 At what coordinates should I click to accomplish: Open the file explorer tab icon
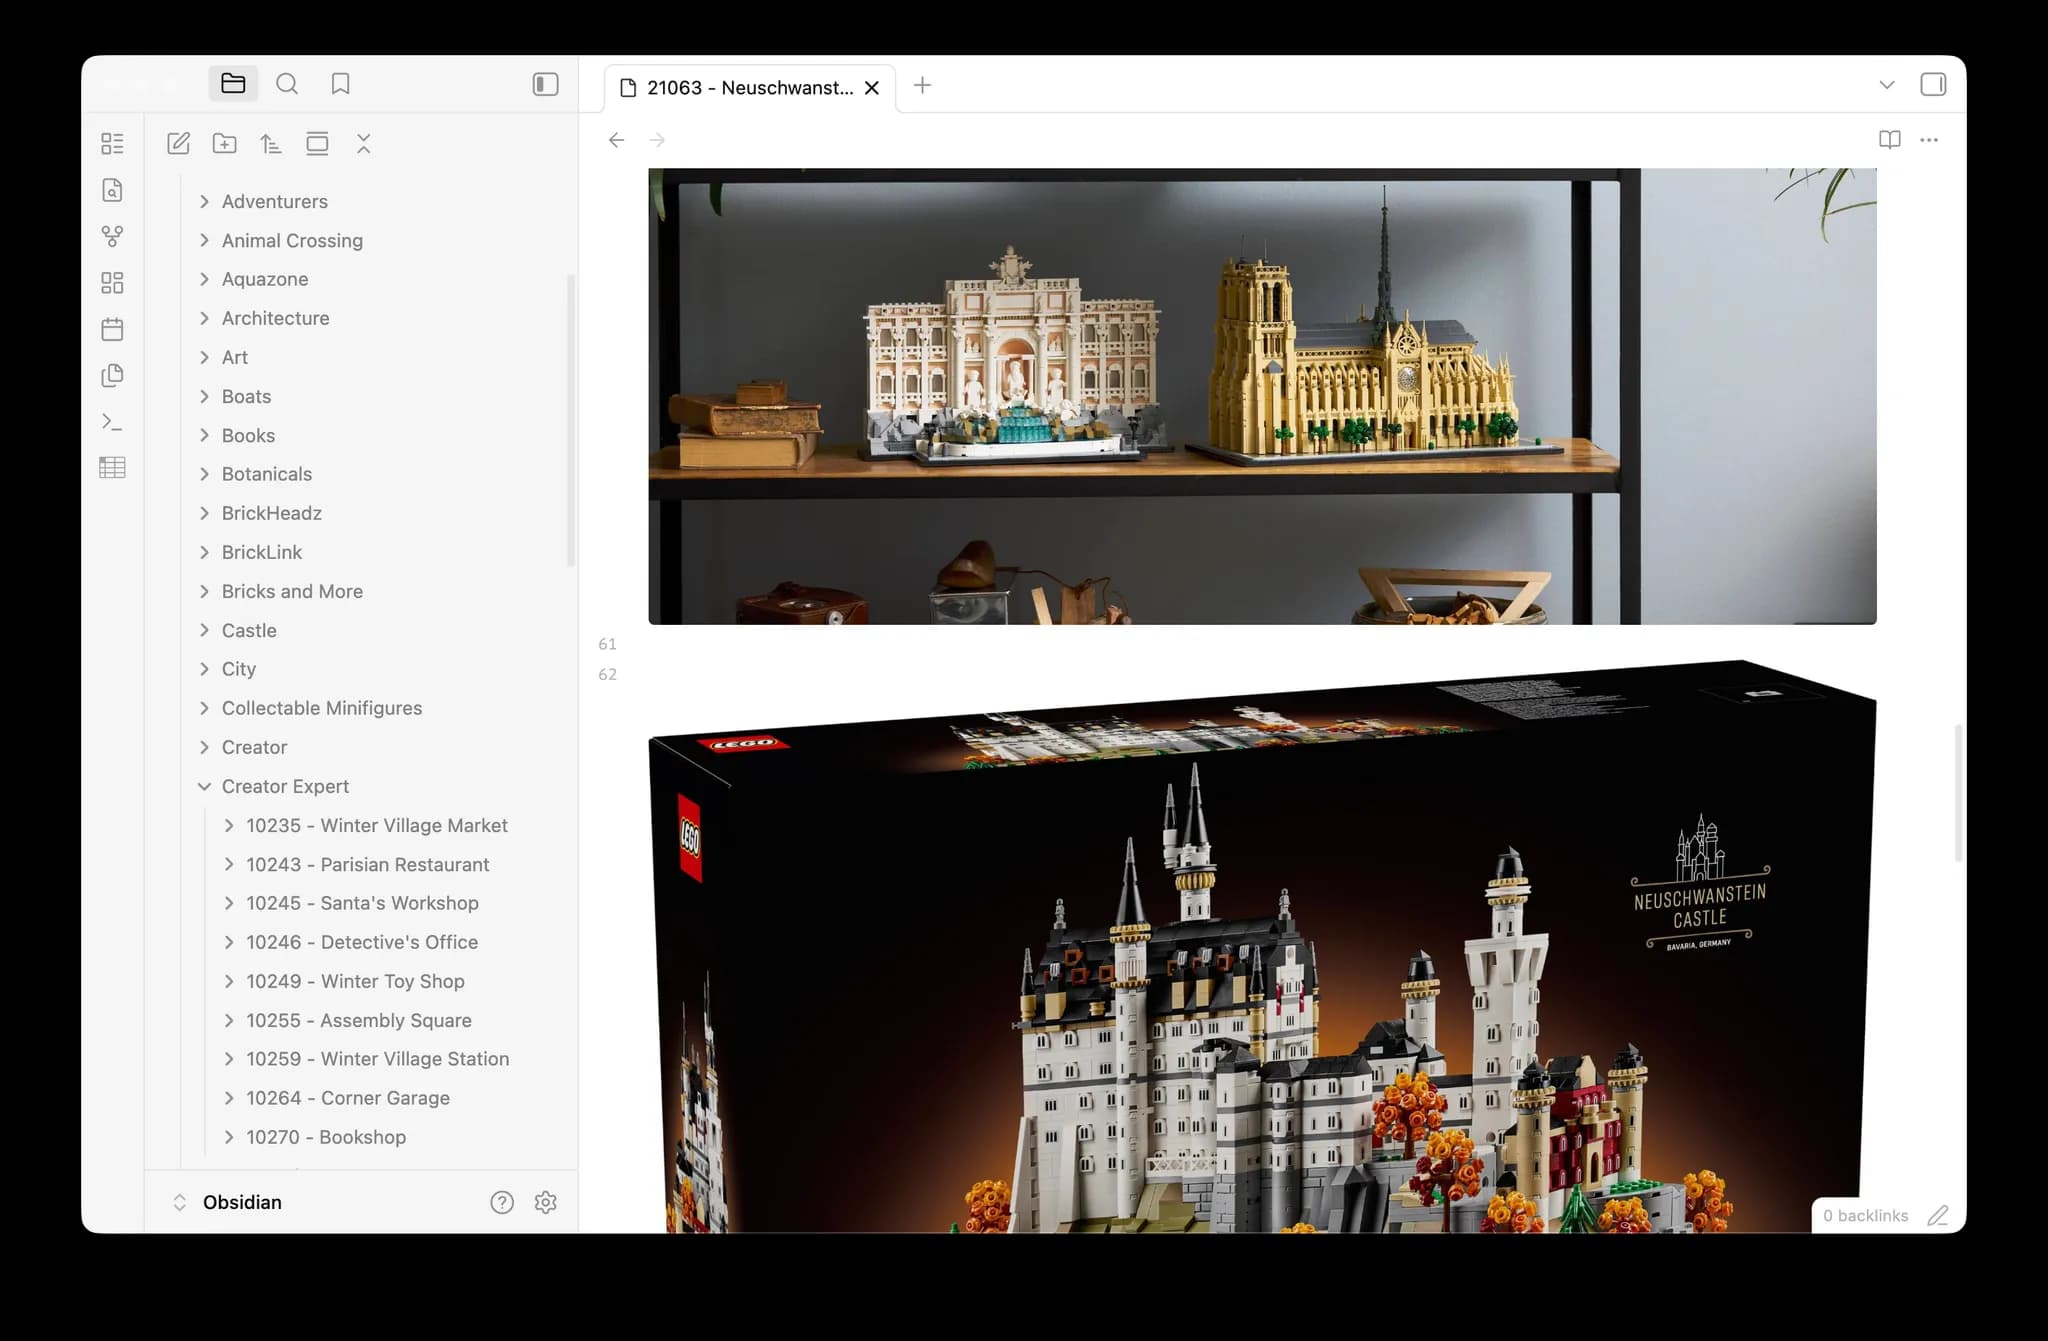point(233,84)
